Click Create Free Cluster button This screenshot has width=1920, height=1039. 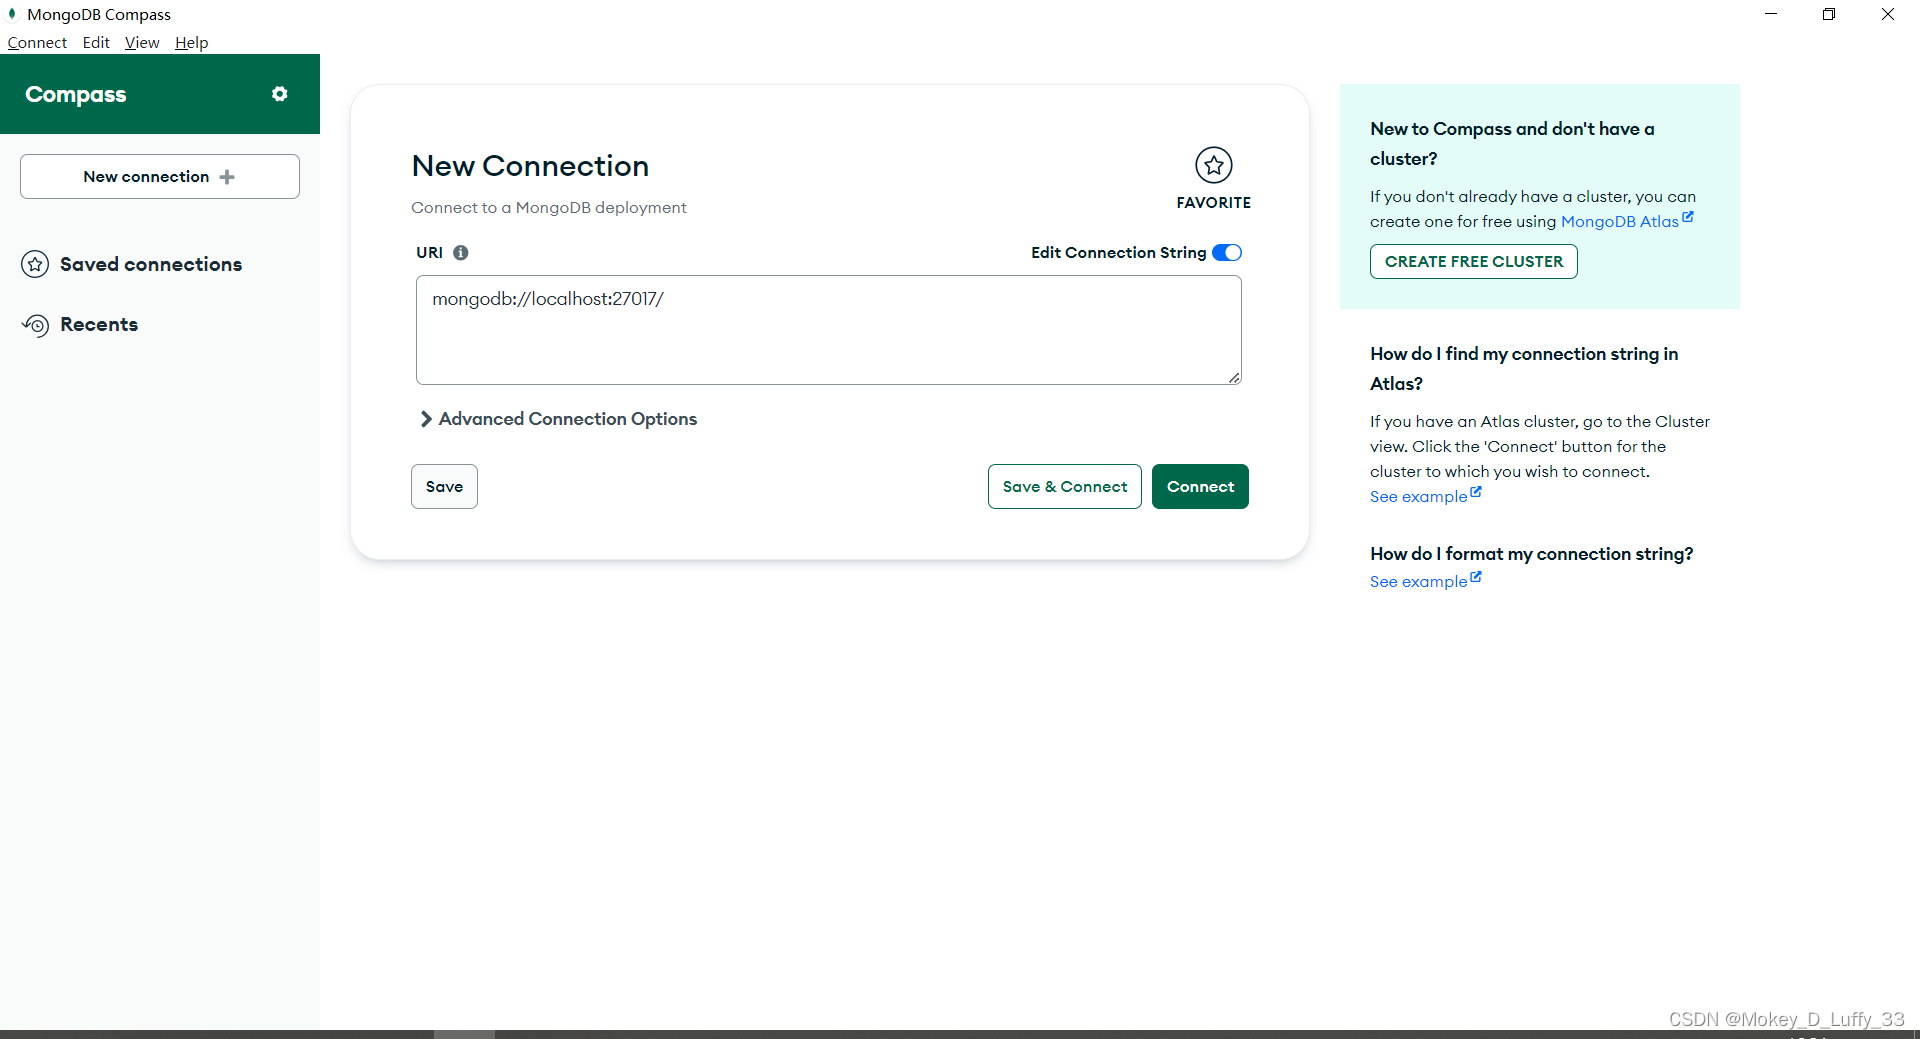[1474, 262]
